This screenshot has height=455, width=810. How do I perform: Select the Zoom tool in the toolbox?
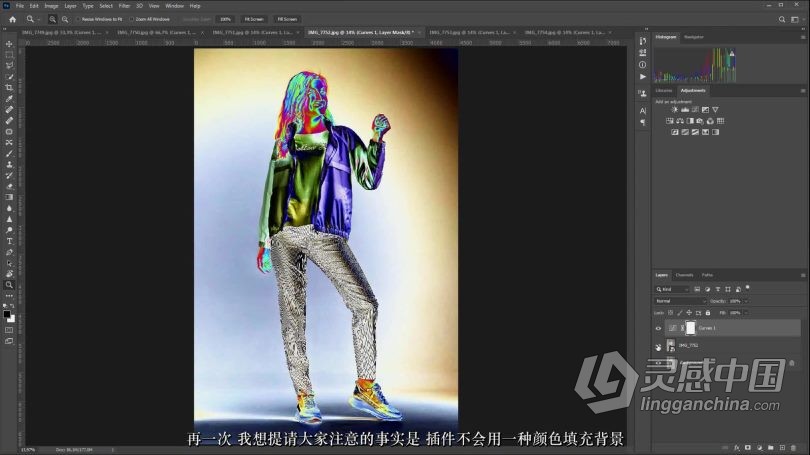9,285
